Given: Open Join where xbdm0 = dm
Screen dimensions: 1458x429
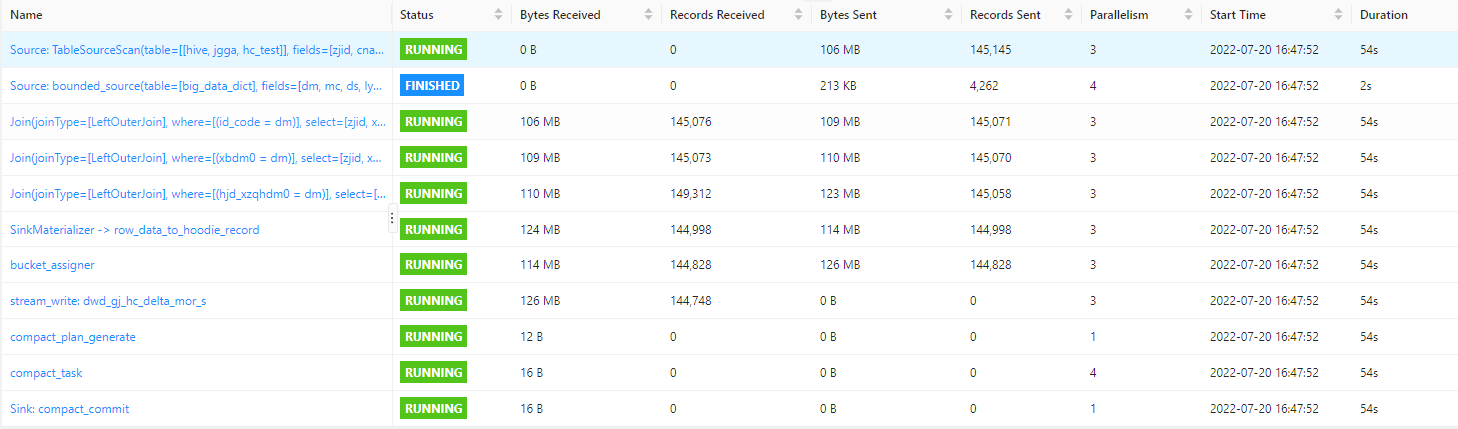Looking at the screenshot, I should pos(196,158).
